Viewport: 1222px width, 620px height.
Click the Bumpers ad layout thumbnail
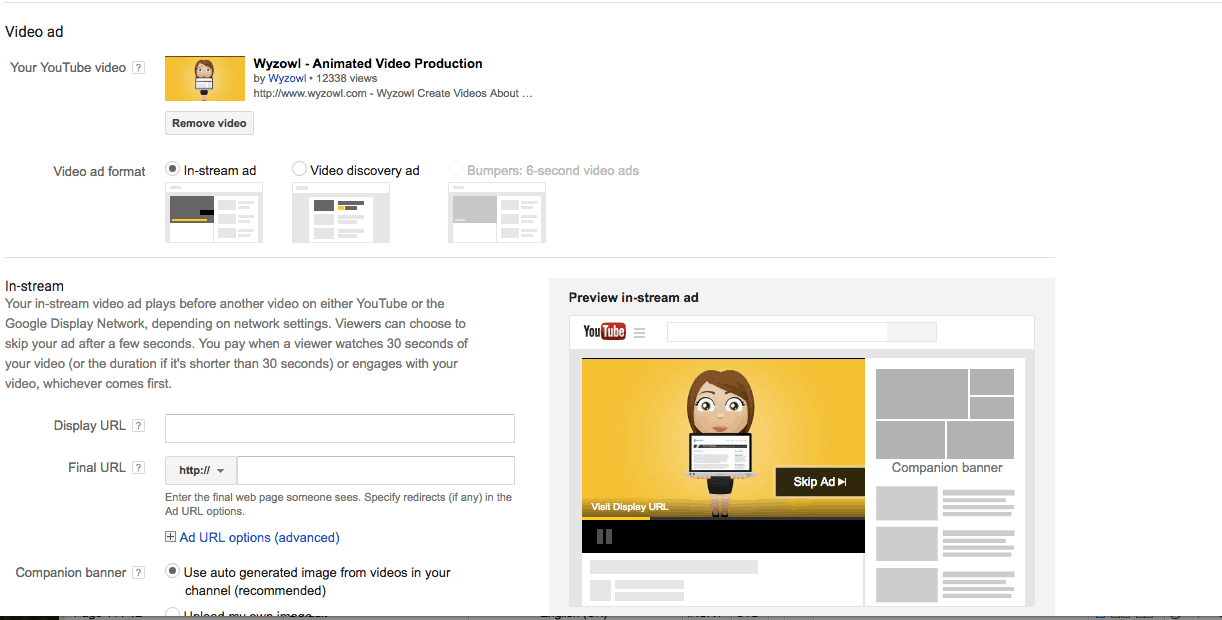(497, 213)
